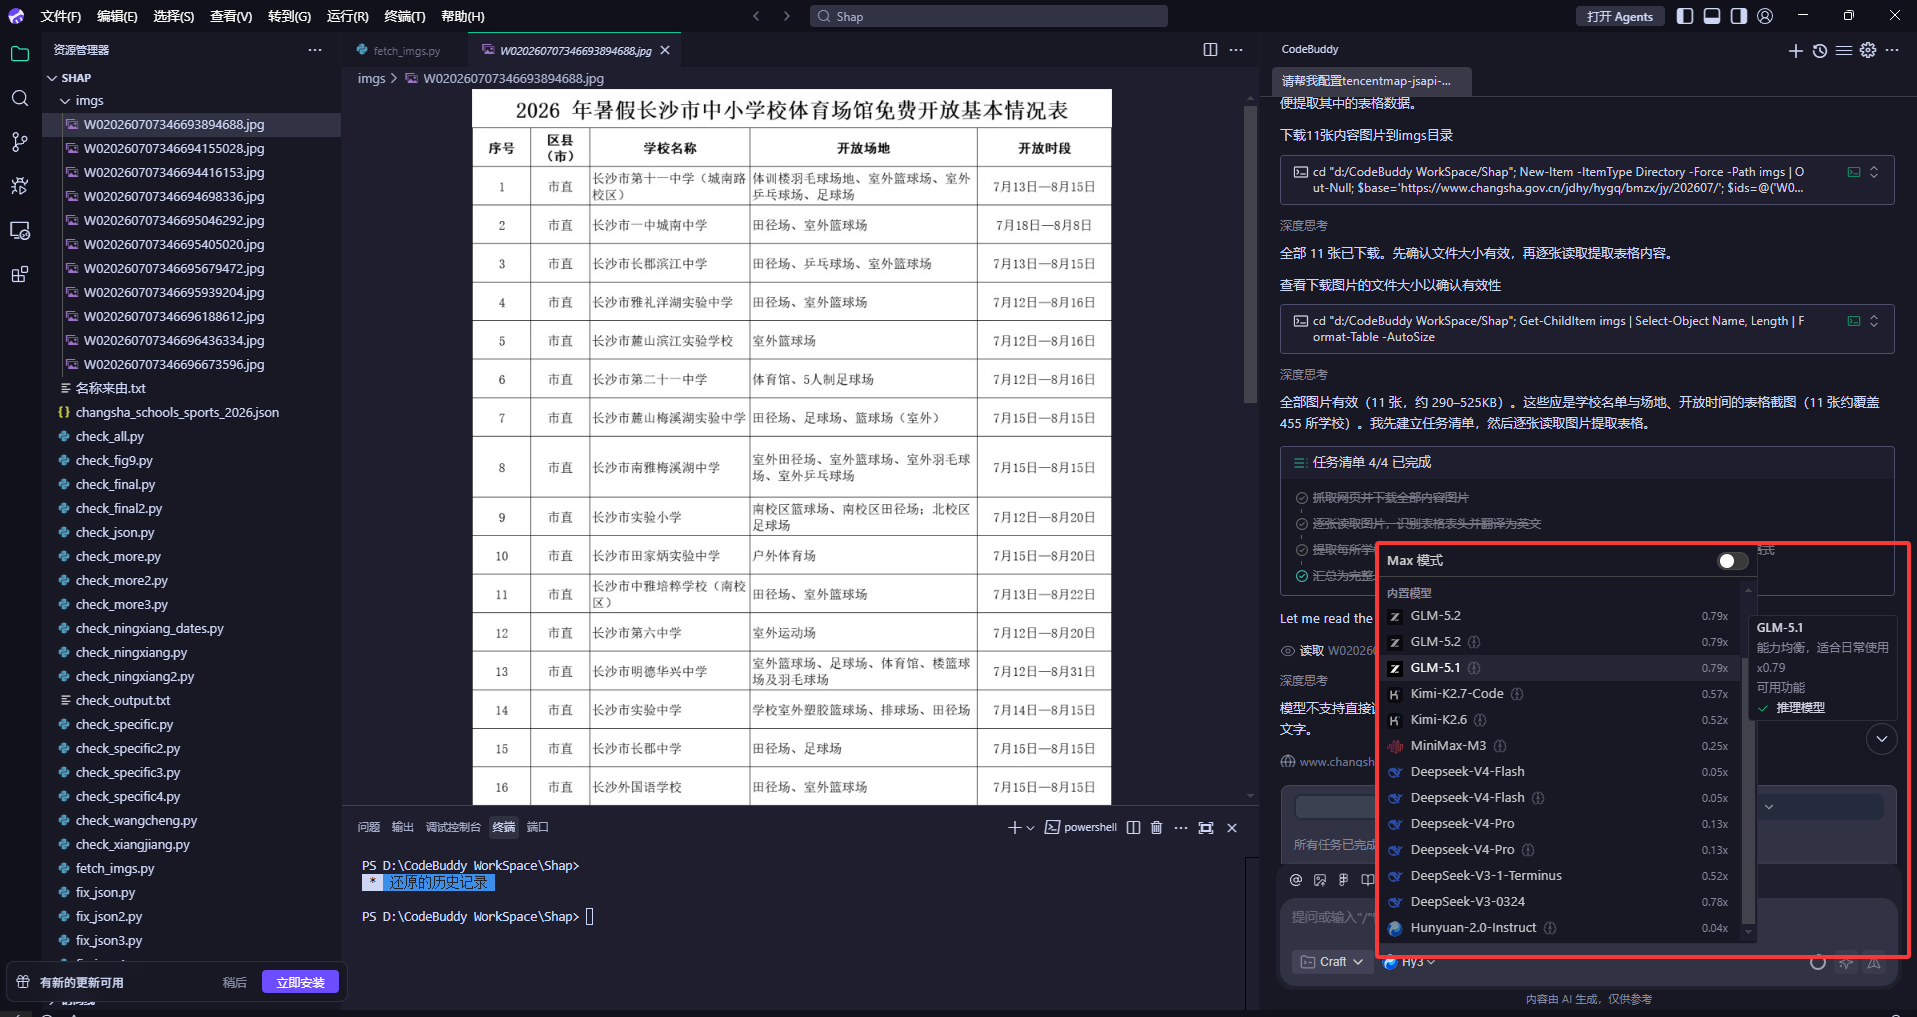This screenshot has height=1017, width=1917.
Task: Focus the Shap search box
Action: coord(988,16)
